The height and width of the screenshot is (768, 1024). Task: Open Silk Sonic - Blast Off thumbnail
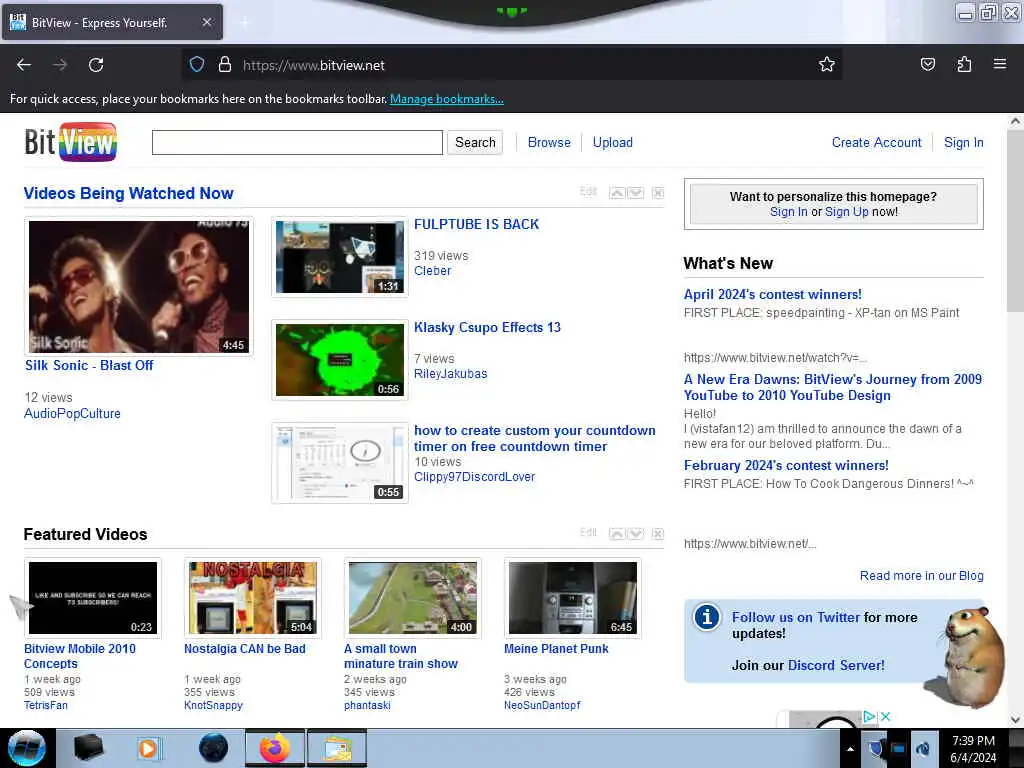coord(138,287)
